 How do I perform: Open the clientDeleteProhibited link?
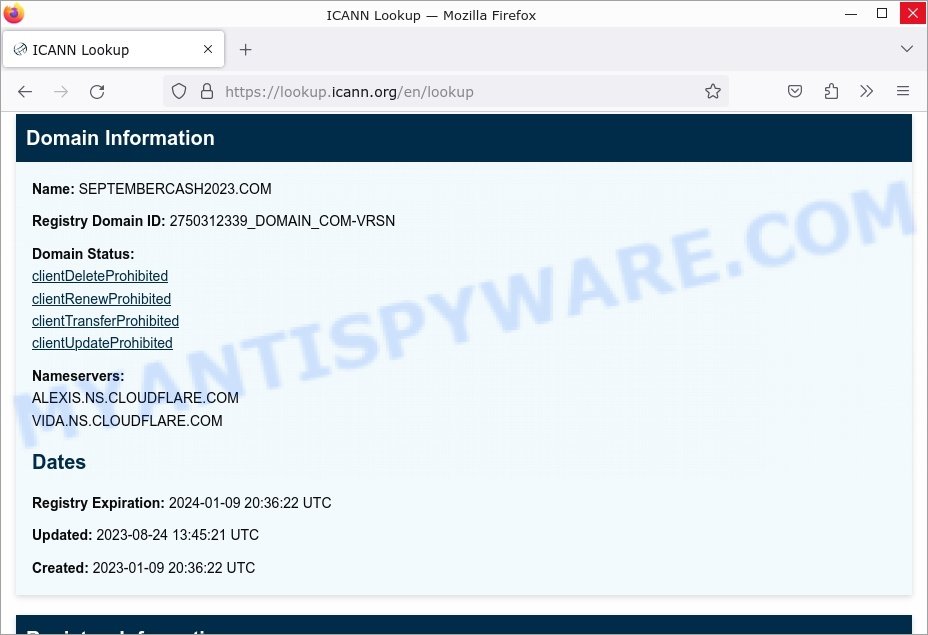point(100,276)
